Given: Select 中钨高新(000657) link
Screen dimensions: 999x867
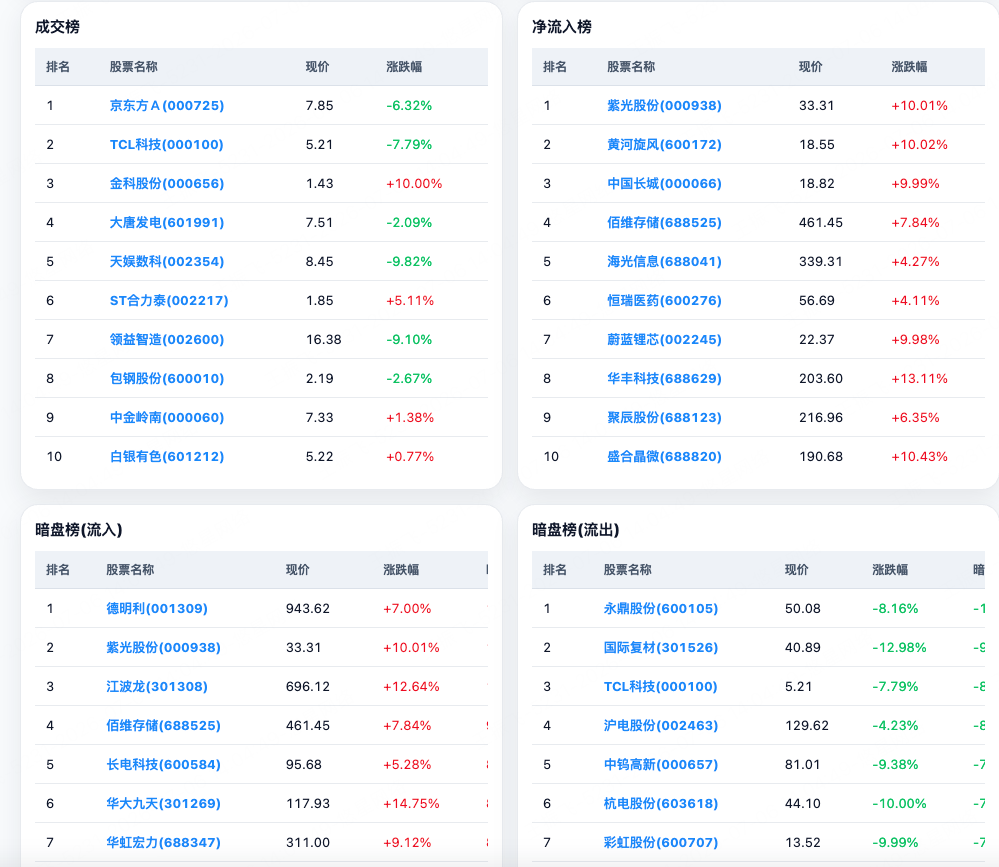Looking at the screenshot, I should click(661, 764).
